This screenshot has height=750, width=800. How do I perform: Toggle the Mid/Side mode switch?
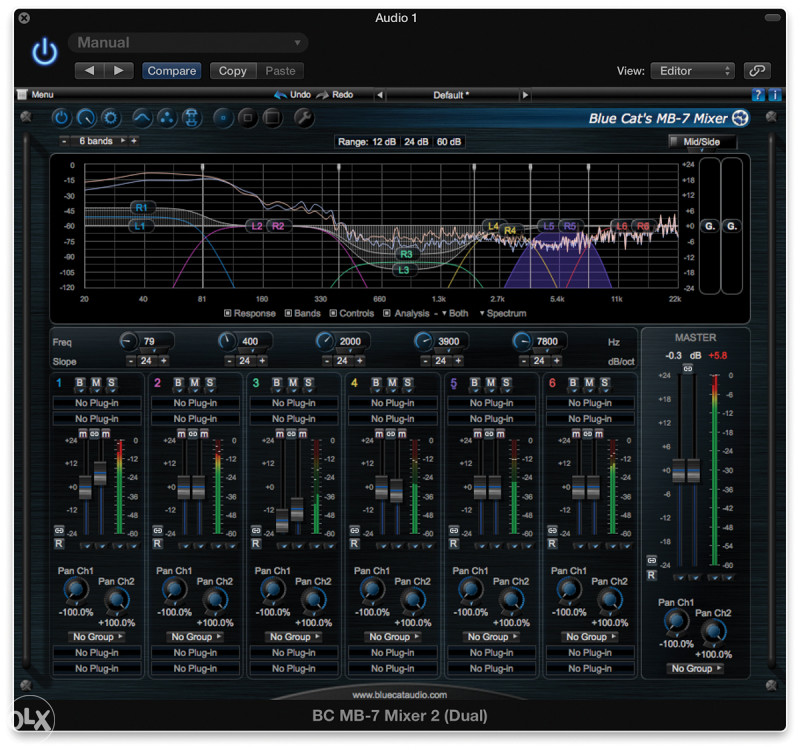click(702, 142)
